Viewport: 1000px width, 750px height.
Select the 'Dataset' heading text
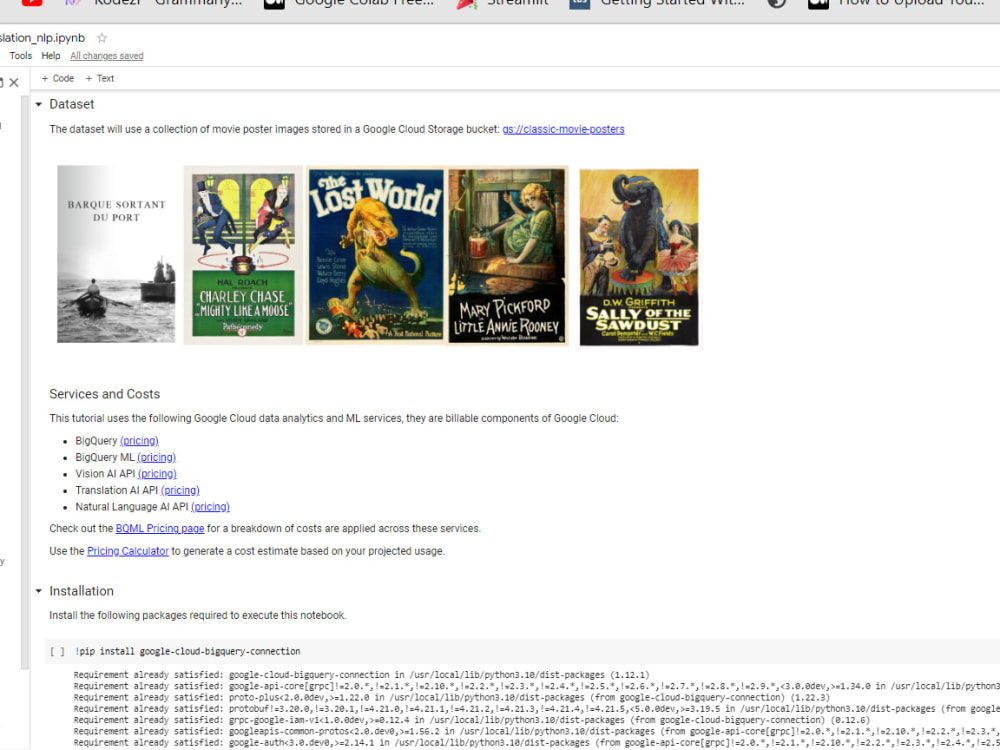71,105
